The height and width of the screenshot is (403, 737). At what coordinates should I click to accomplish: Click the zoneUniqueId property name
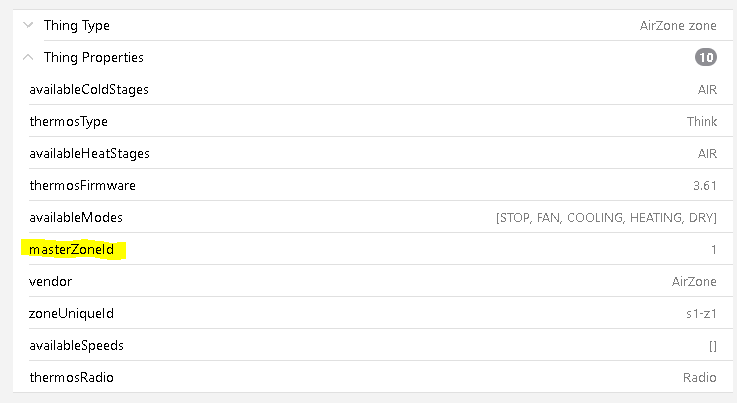[71, 314]
